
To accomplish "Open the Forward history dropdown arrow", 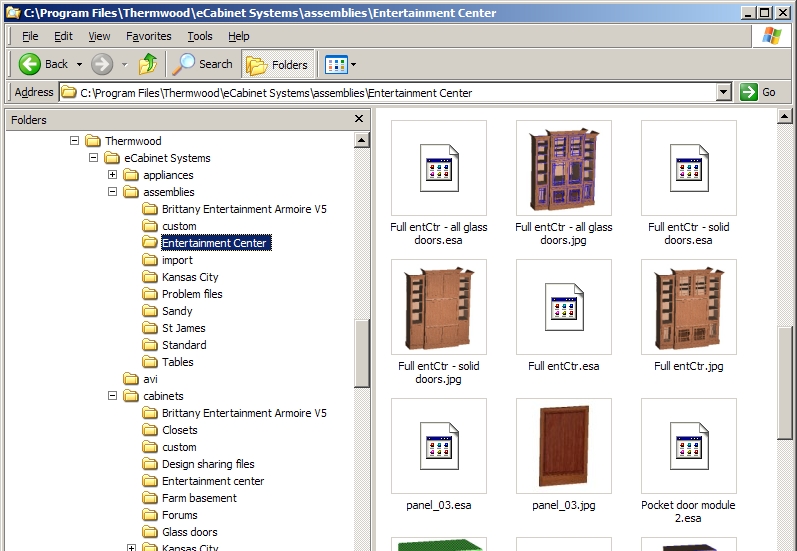I will pos(125,65).
